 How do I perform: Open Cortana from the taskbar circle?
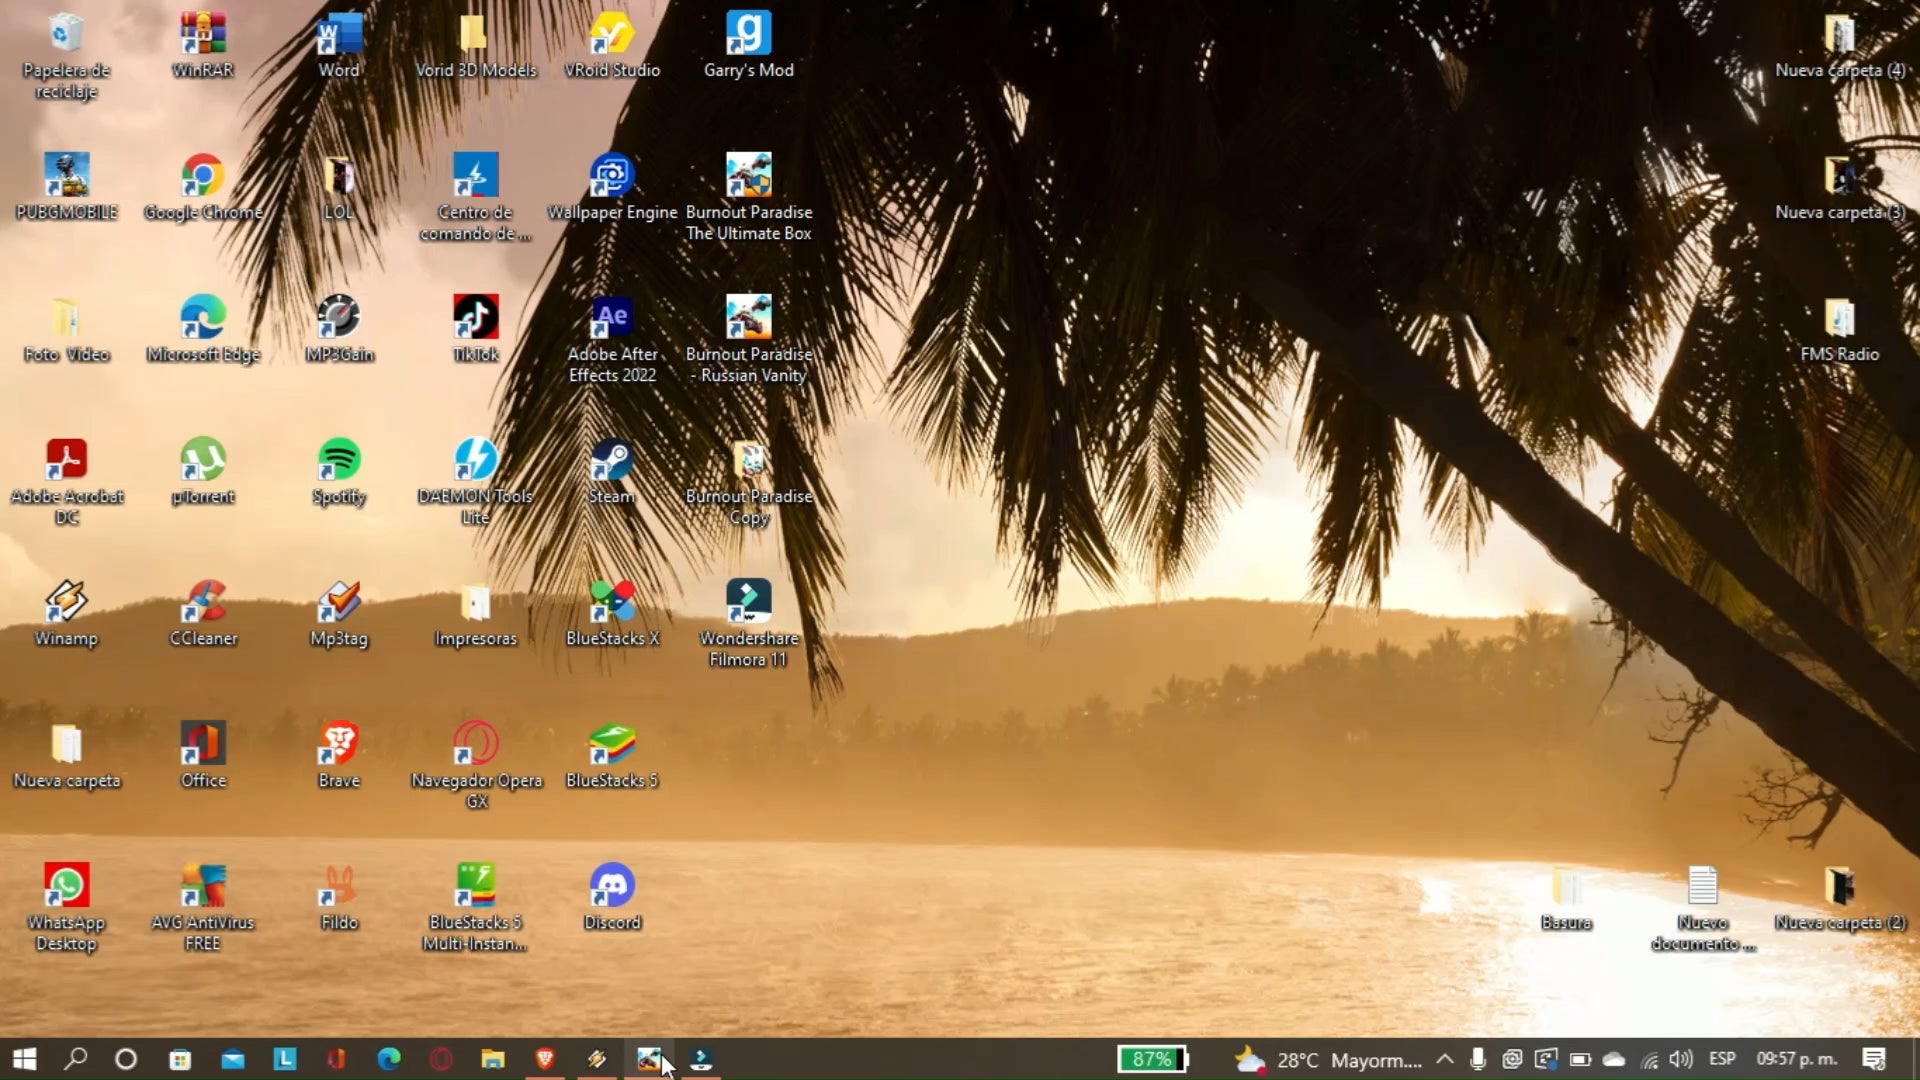(126, 1059)
